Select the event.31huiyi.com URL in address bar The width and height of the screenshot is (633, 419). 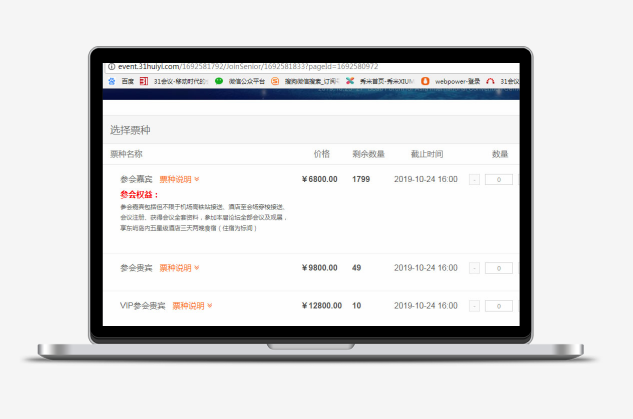(248, 67)
